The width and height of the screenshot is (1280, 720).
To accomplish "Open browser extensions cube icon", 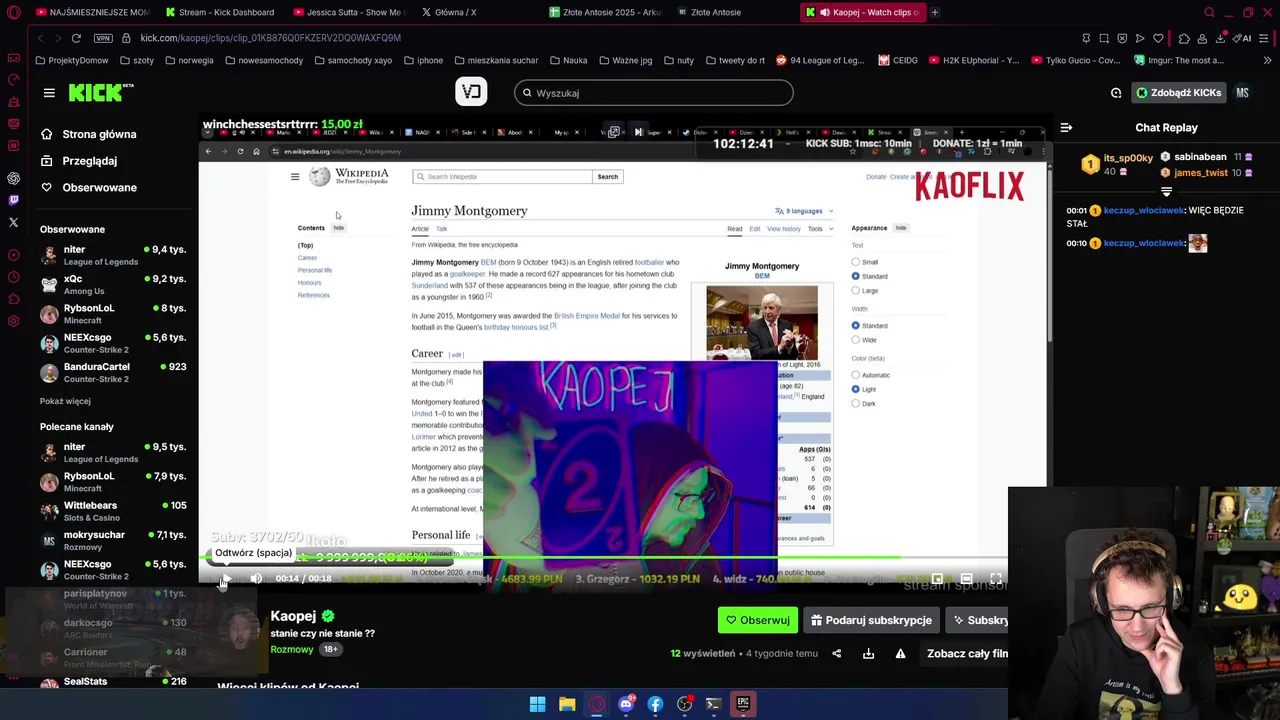I will coord(1184,38).
